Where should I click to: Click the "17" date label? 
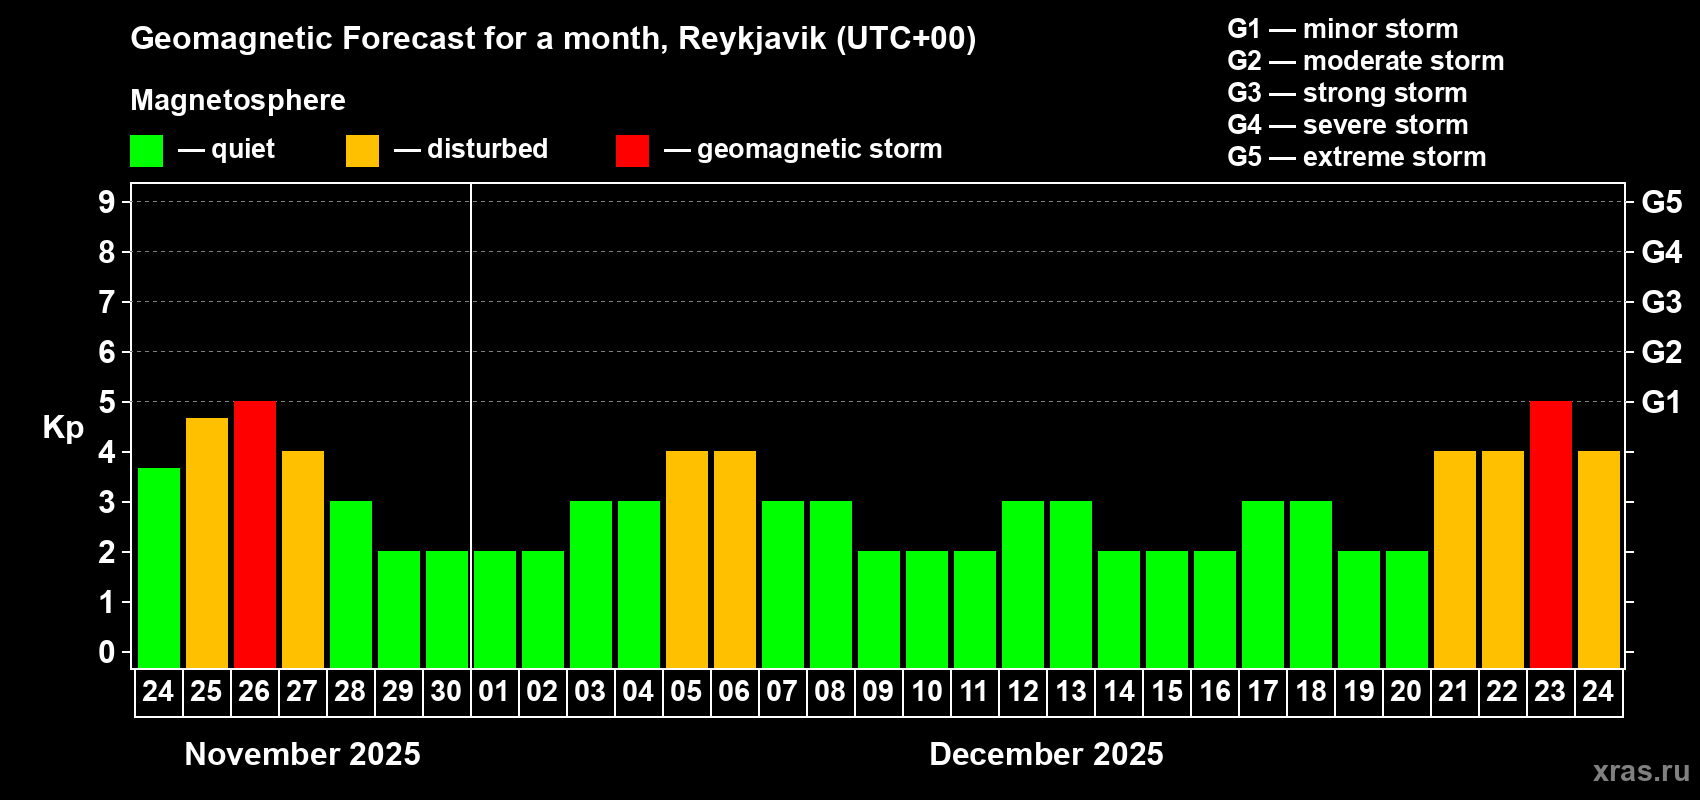click(x=1263, y=692)
